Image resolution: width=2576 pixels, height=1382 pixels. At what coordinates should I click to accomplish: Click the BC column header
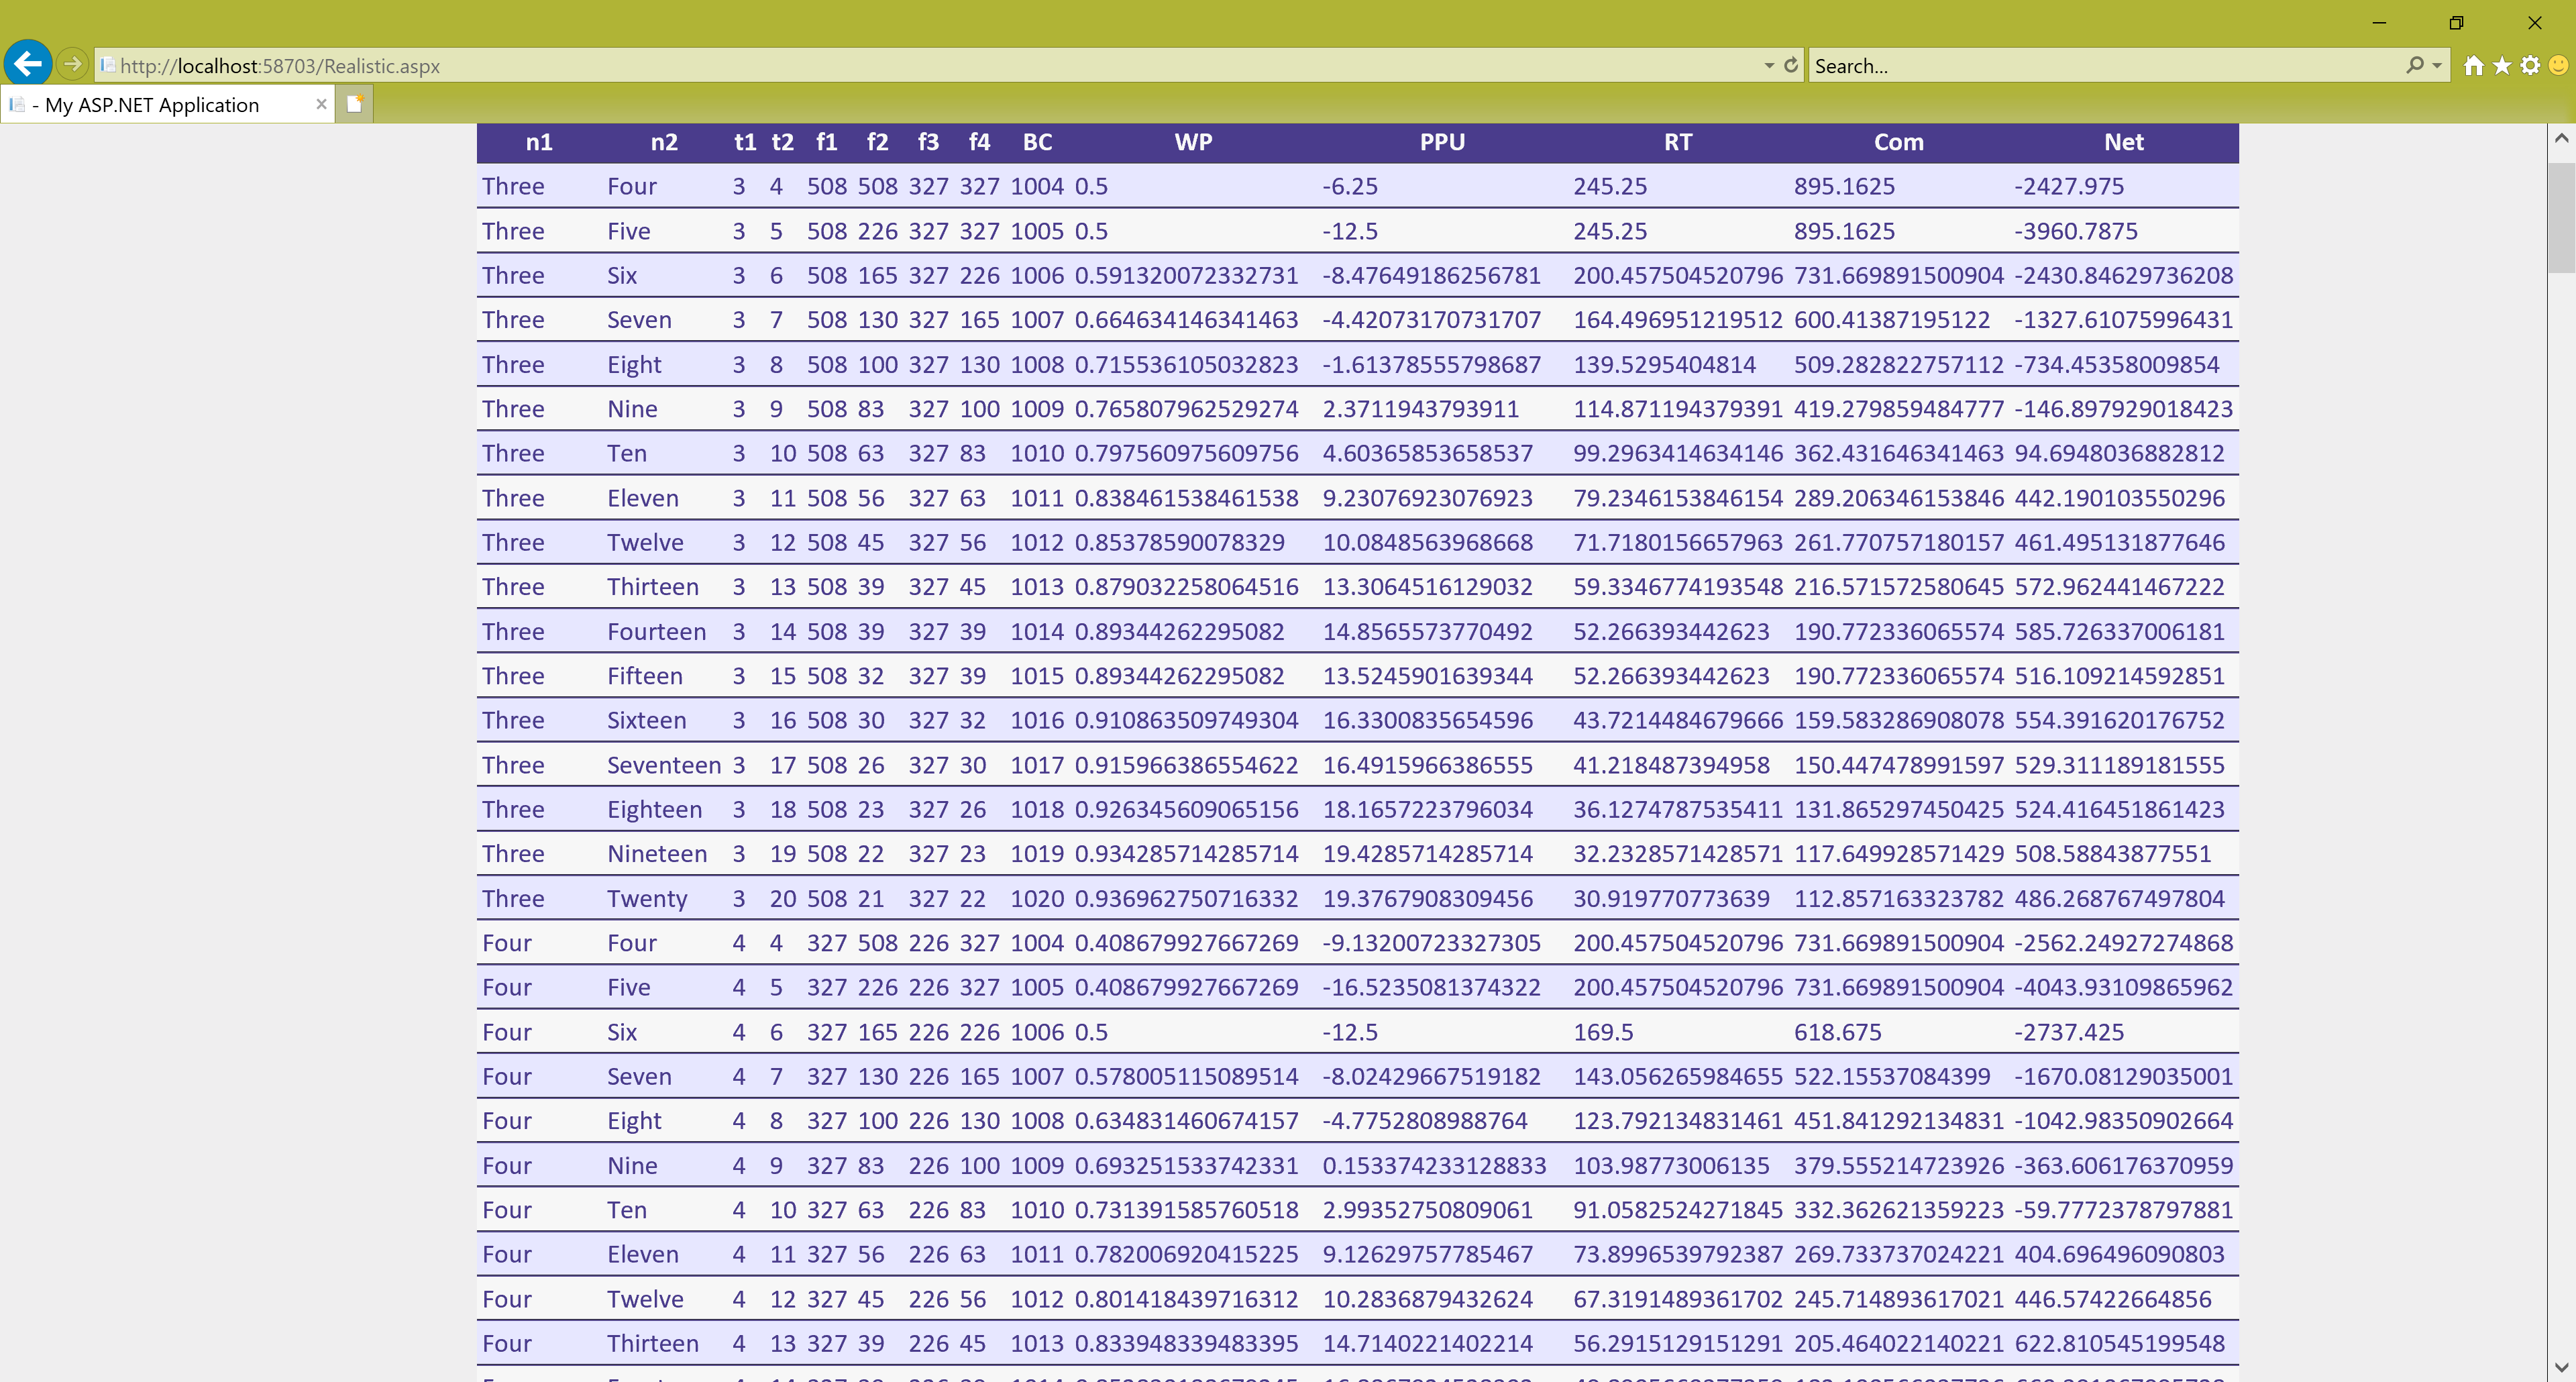click(1037, 142)
